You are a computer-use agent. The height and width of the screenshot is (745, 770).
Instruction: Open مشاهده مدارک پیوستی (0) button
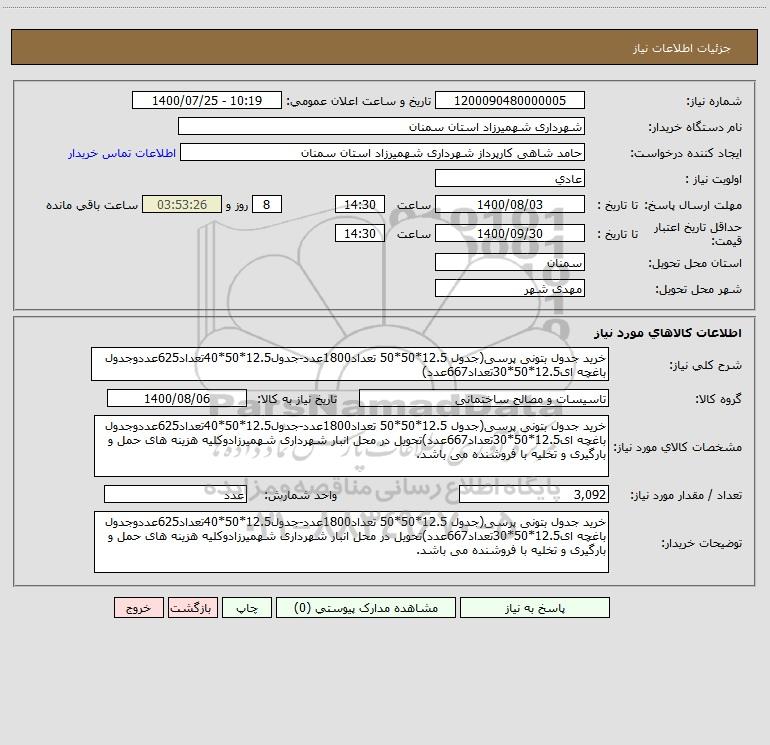[x=366, y=607]
